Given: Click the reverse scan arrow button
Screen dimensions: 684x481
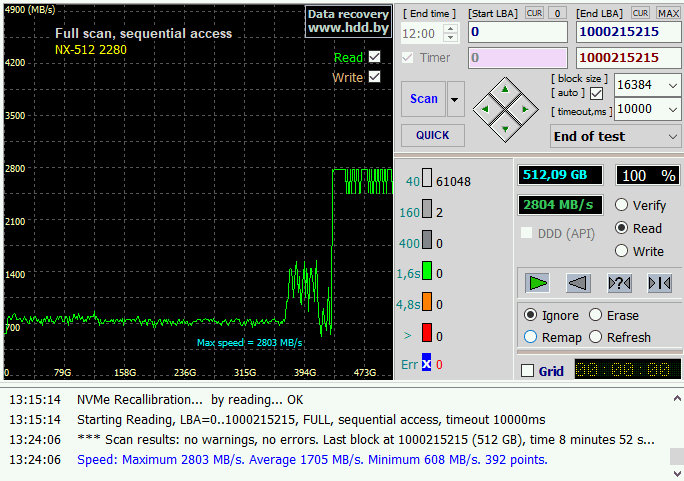Looking at the screenshot, I should (x=578, y=283).
